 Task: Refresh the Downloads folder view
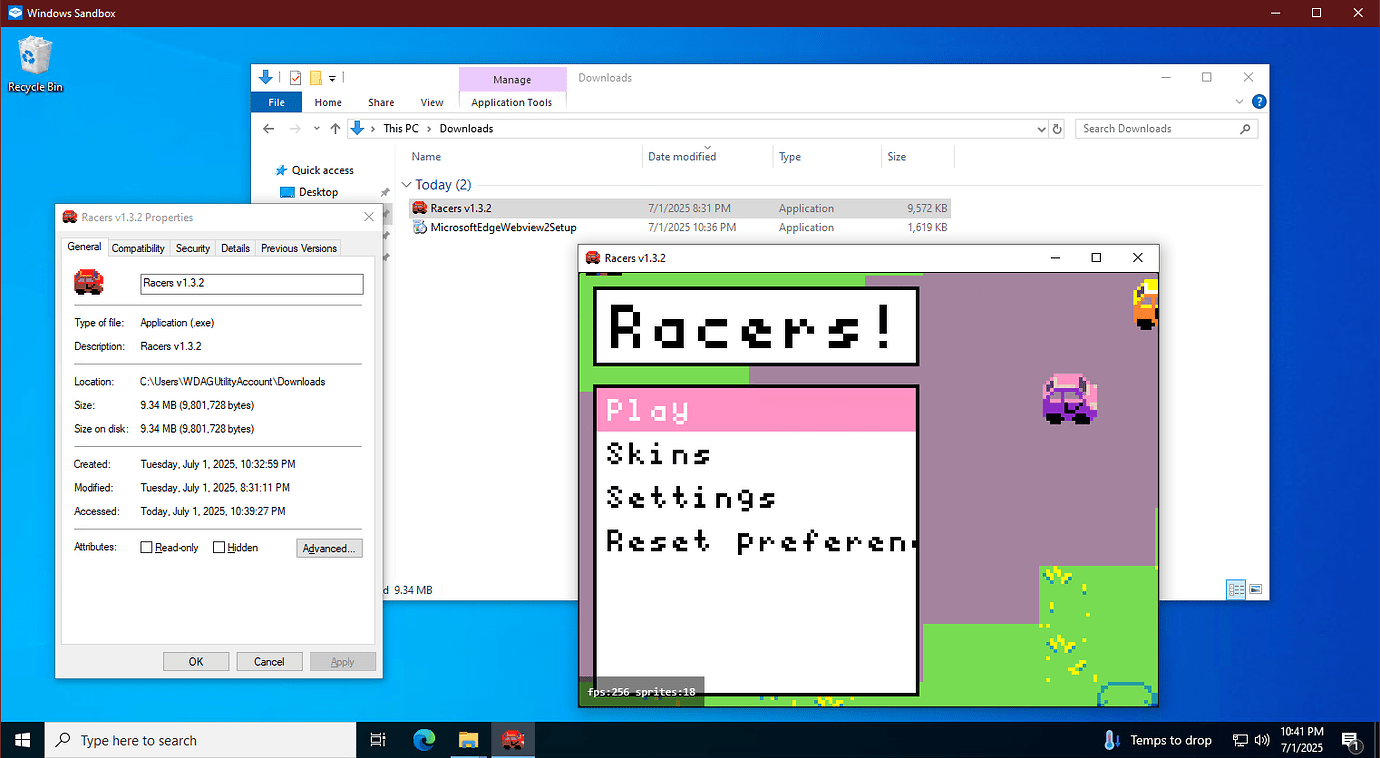[x=1058, y=128]
